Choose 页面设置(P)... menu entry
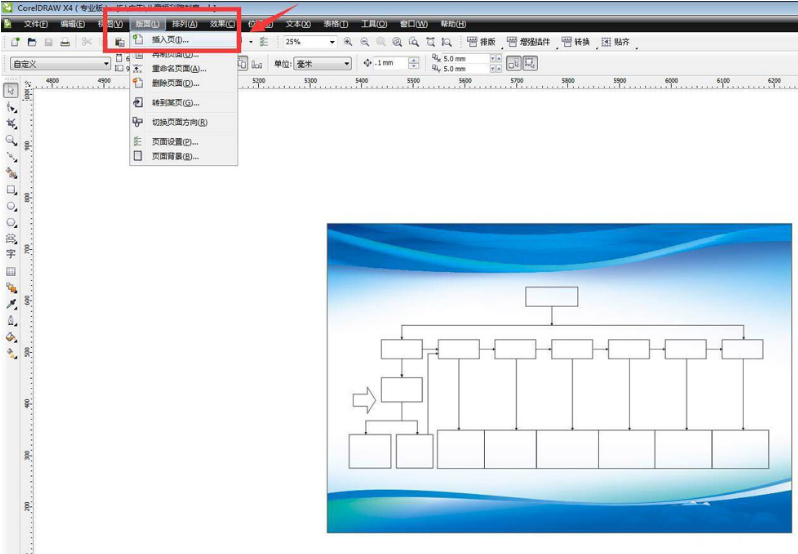Screen dimensions: 798x554 click(x=184, y=142)
